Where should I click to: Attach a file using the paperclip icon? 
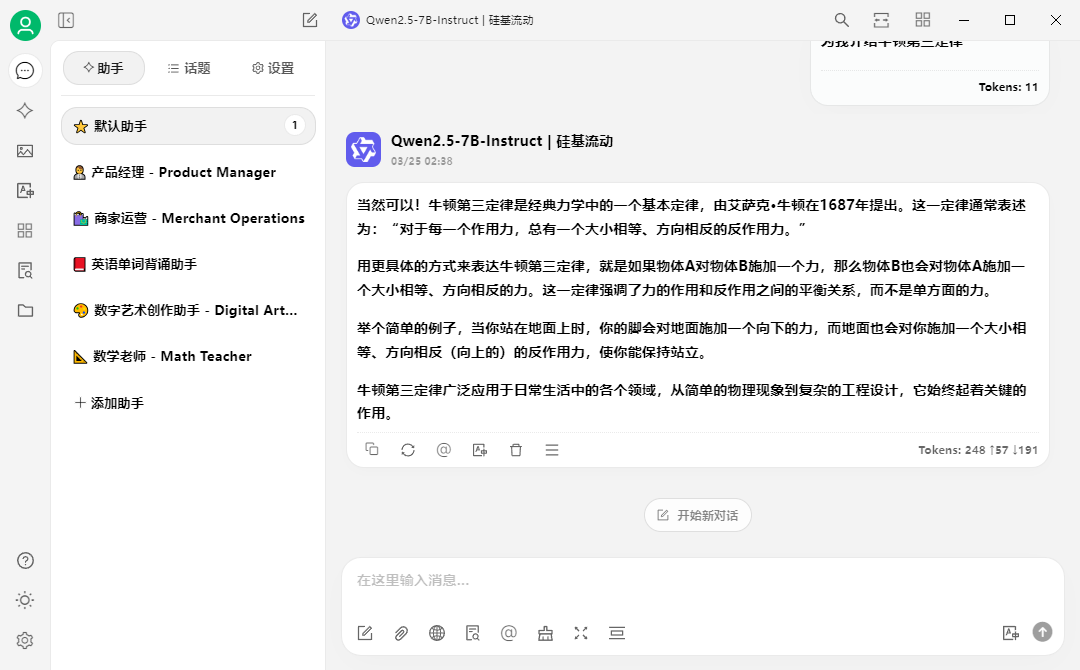tap(401, 633)
